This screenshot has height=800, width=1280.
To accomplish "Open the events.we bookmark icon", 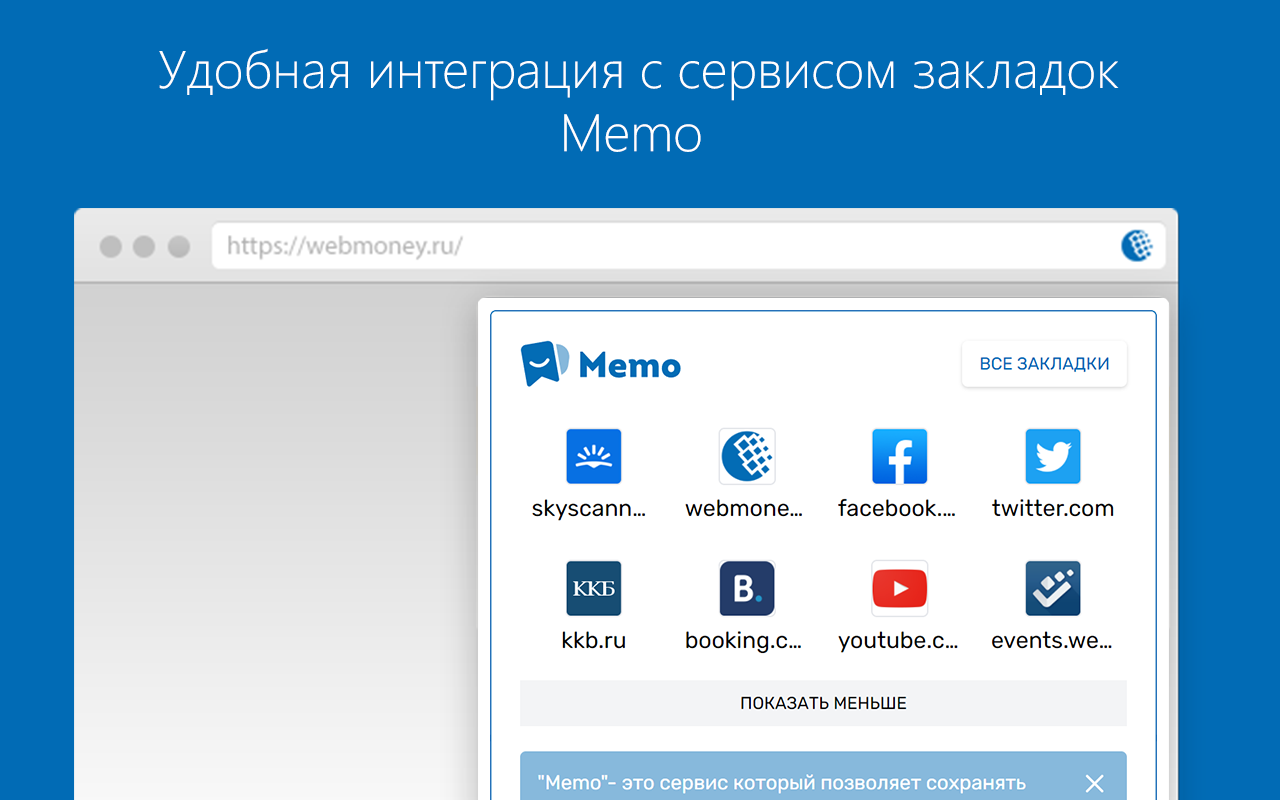I will point(1052,588).
